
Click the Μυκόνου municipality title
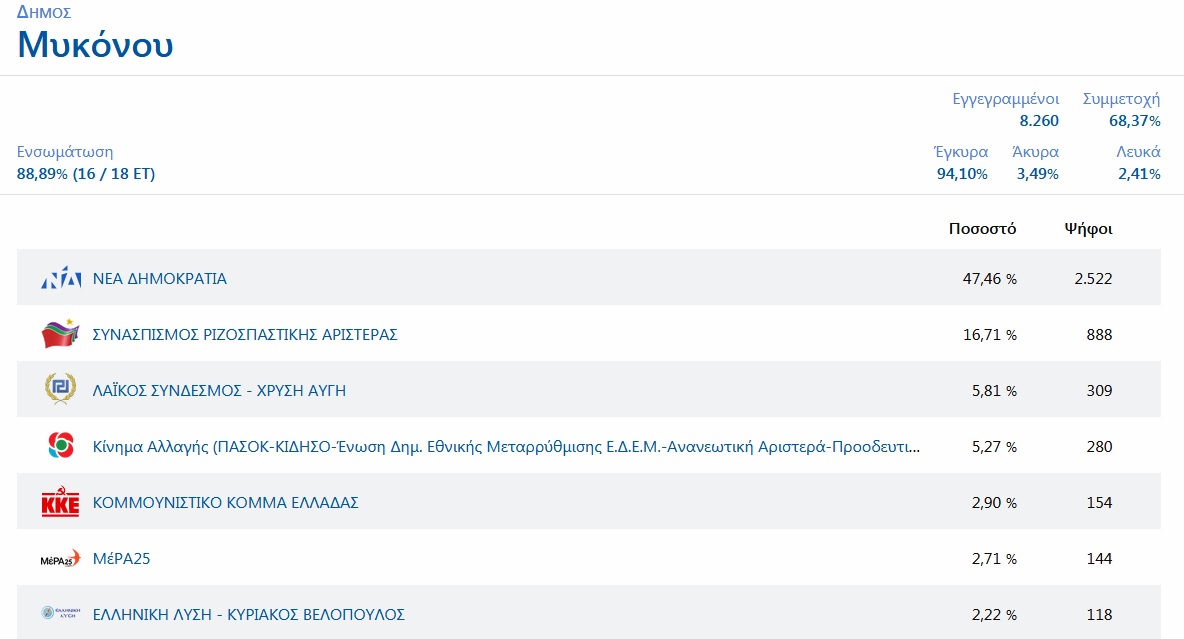95,45
